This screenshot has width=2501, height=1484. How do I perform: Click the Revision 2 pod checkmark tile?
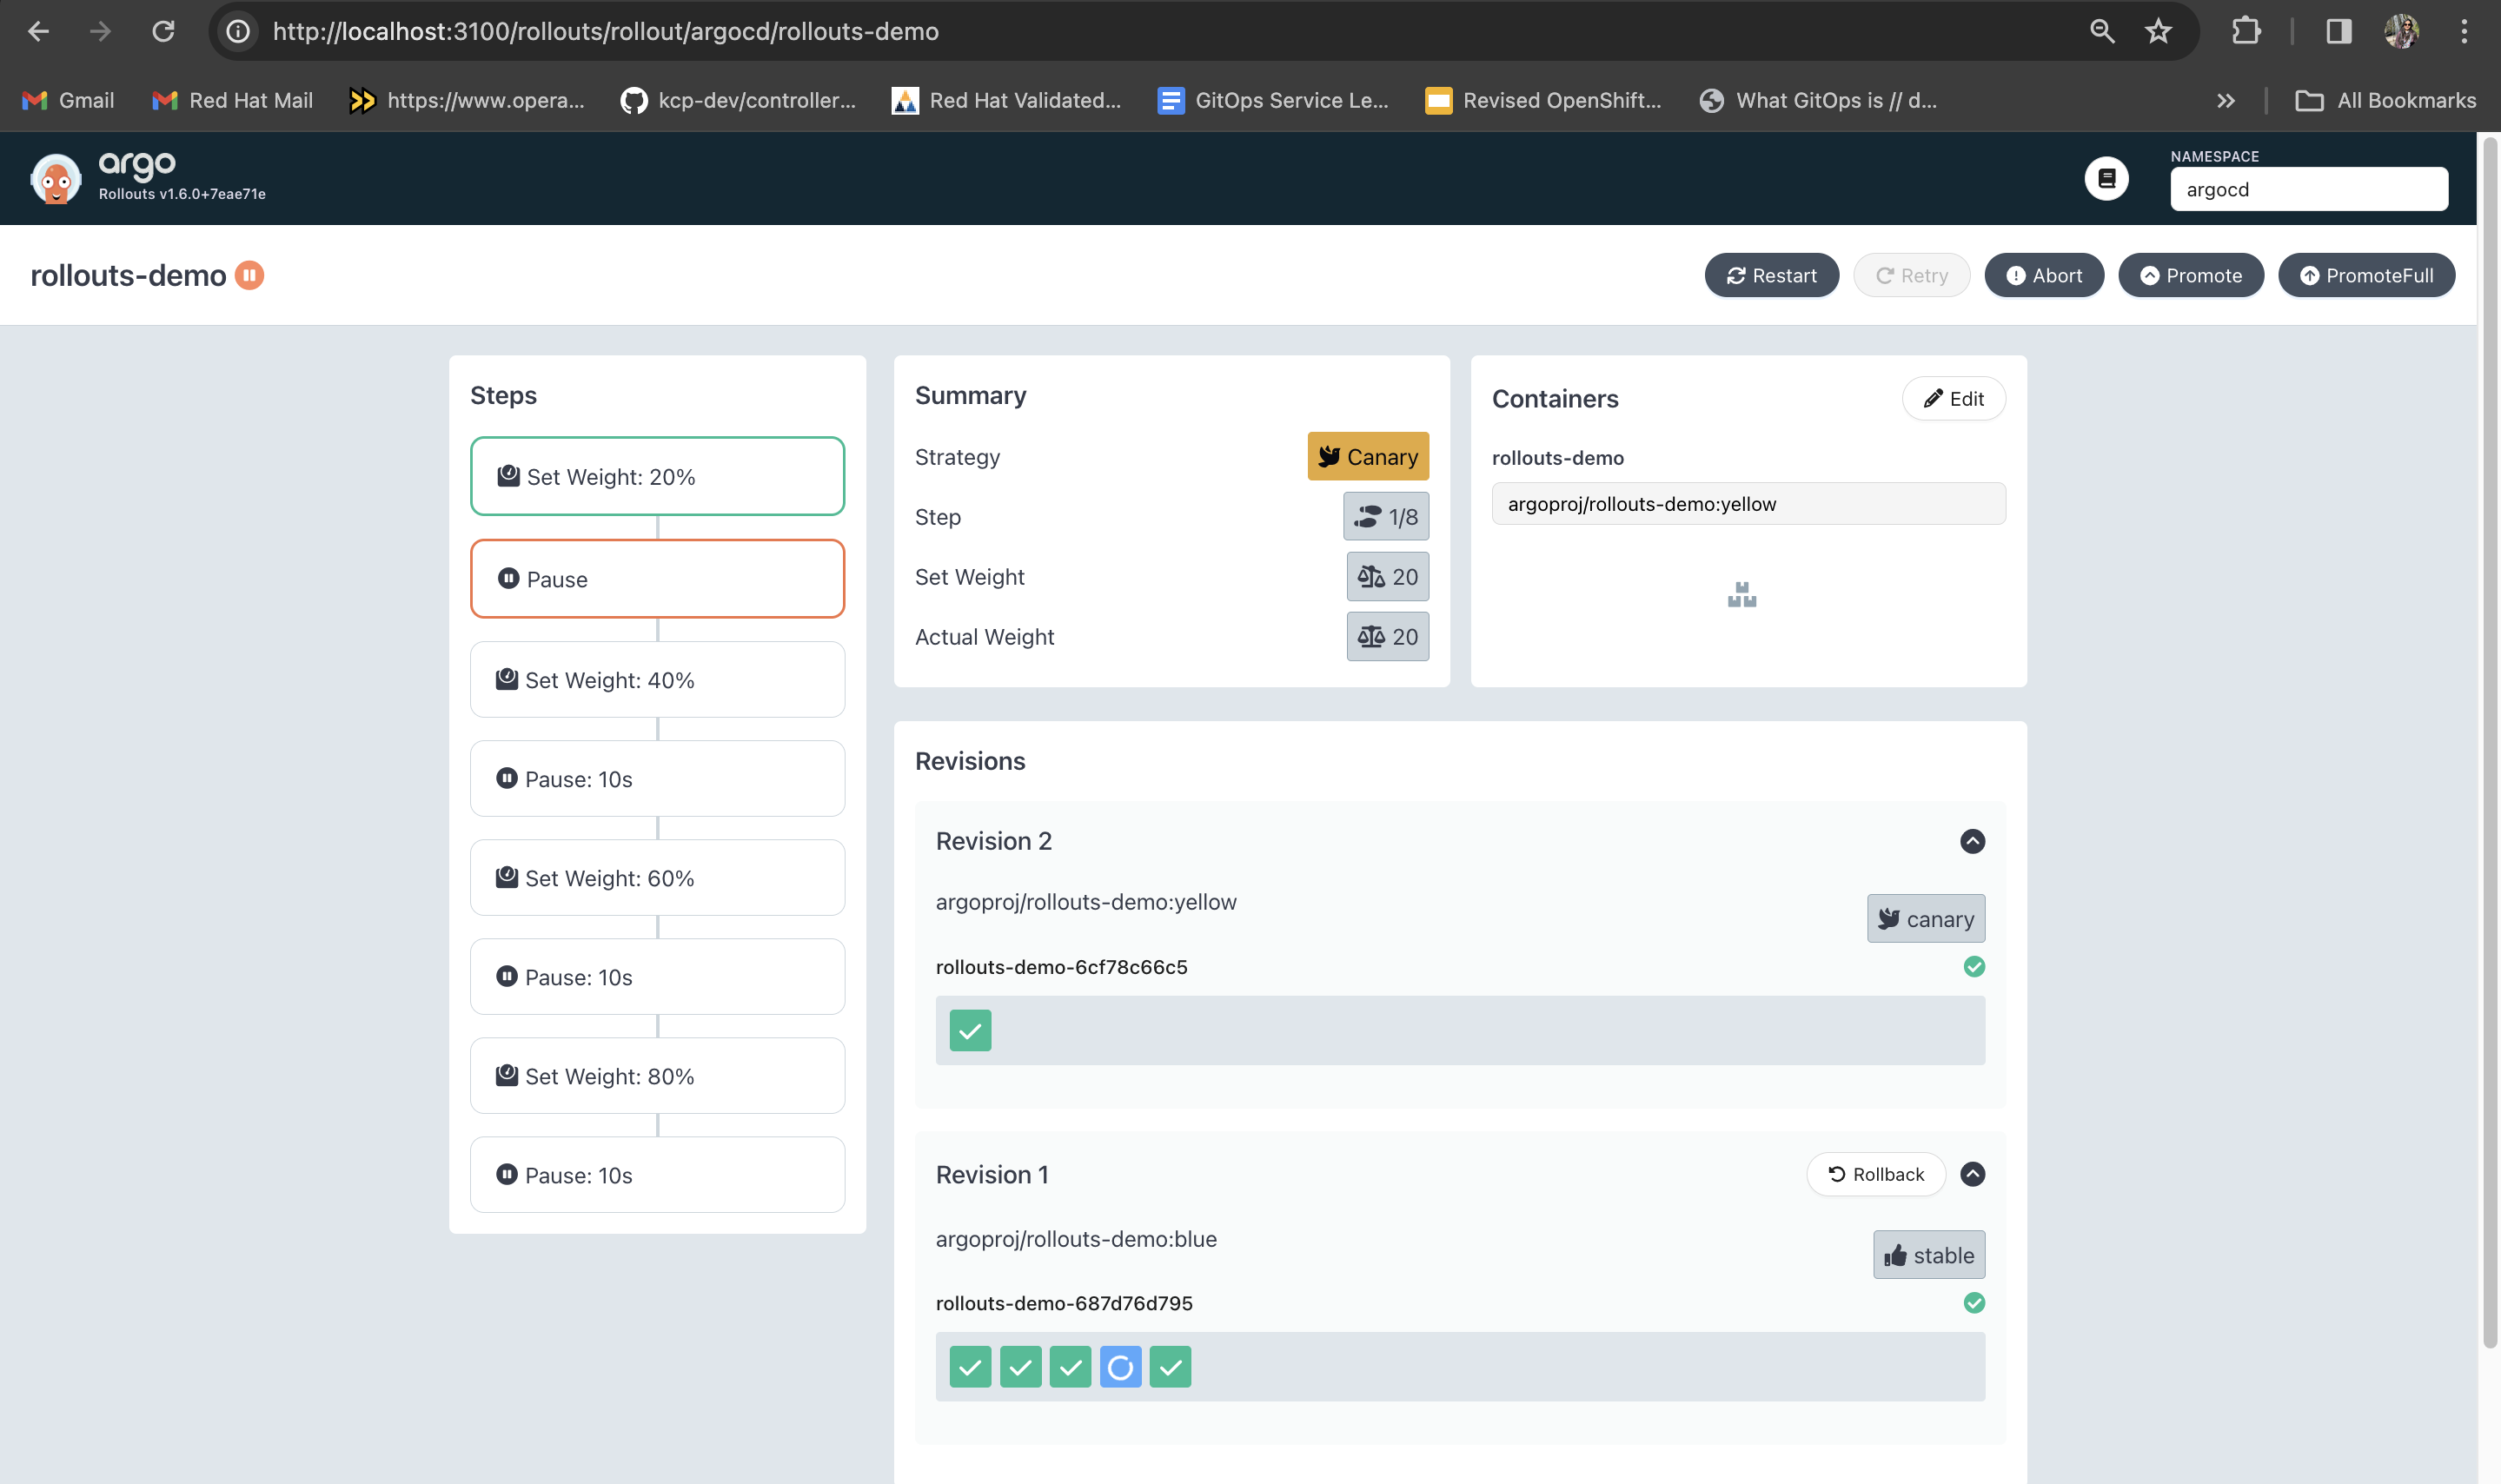[x=969, y=1030]
